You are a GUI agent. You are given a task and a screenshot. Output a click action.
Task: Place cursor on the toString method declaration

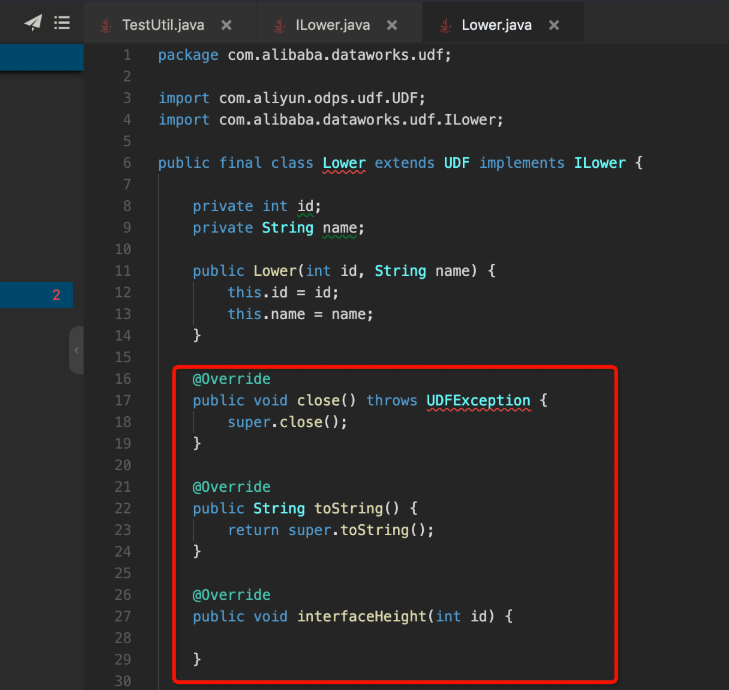pyautogui.click(x=348, y=508)
